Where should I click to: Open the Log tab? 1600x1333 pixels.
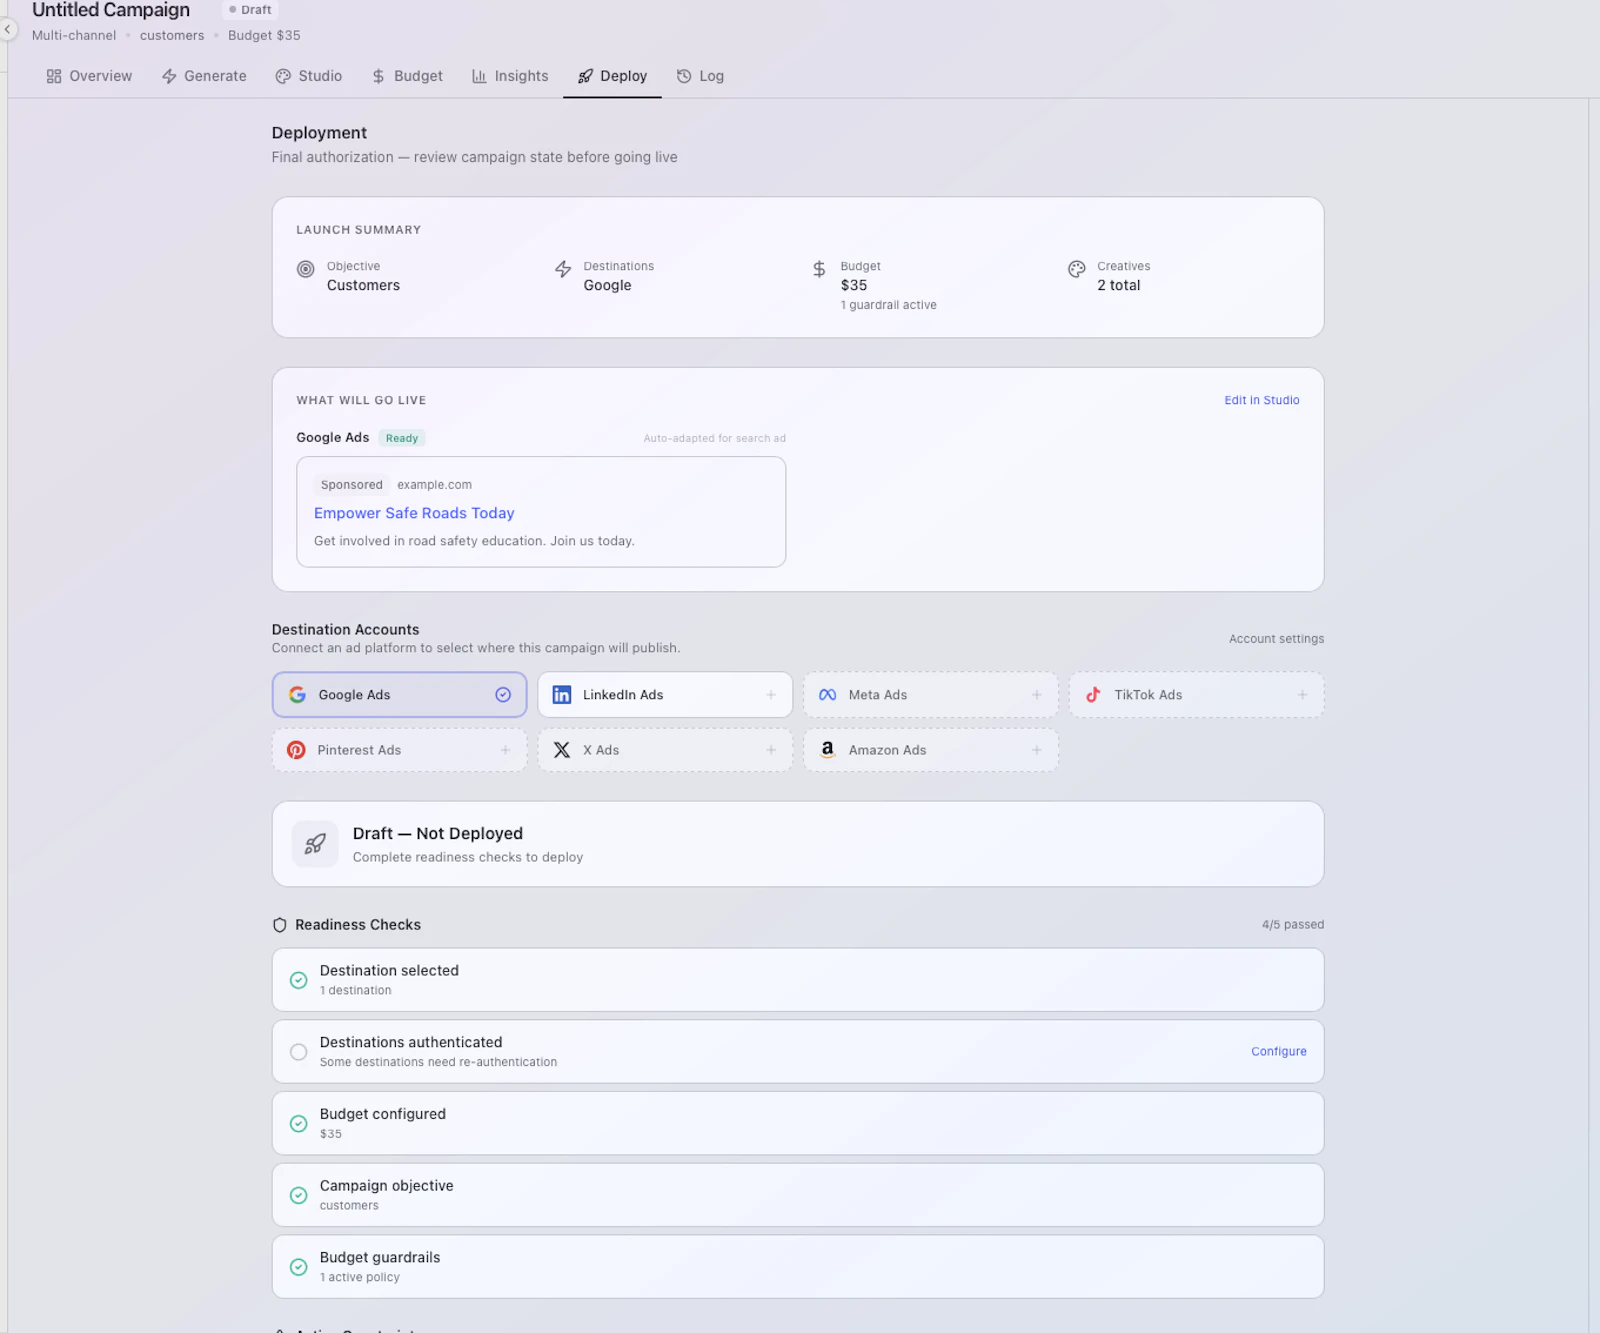click(x=700, y=76)
